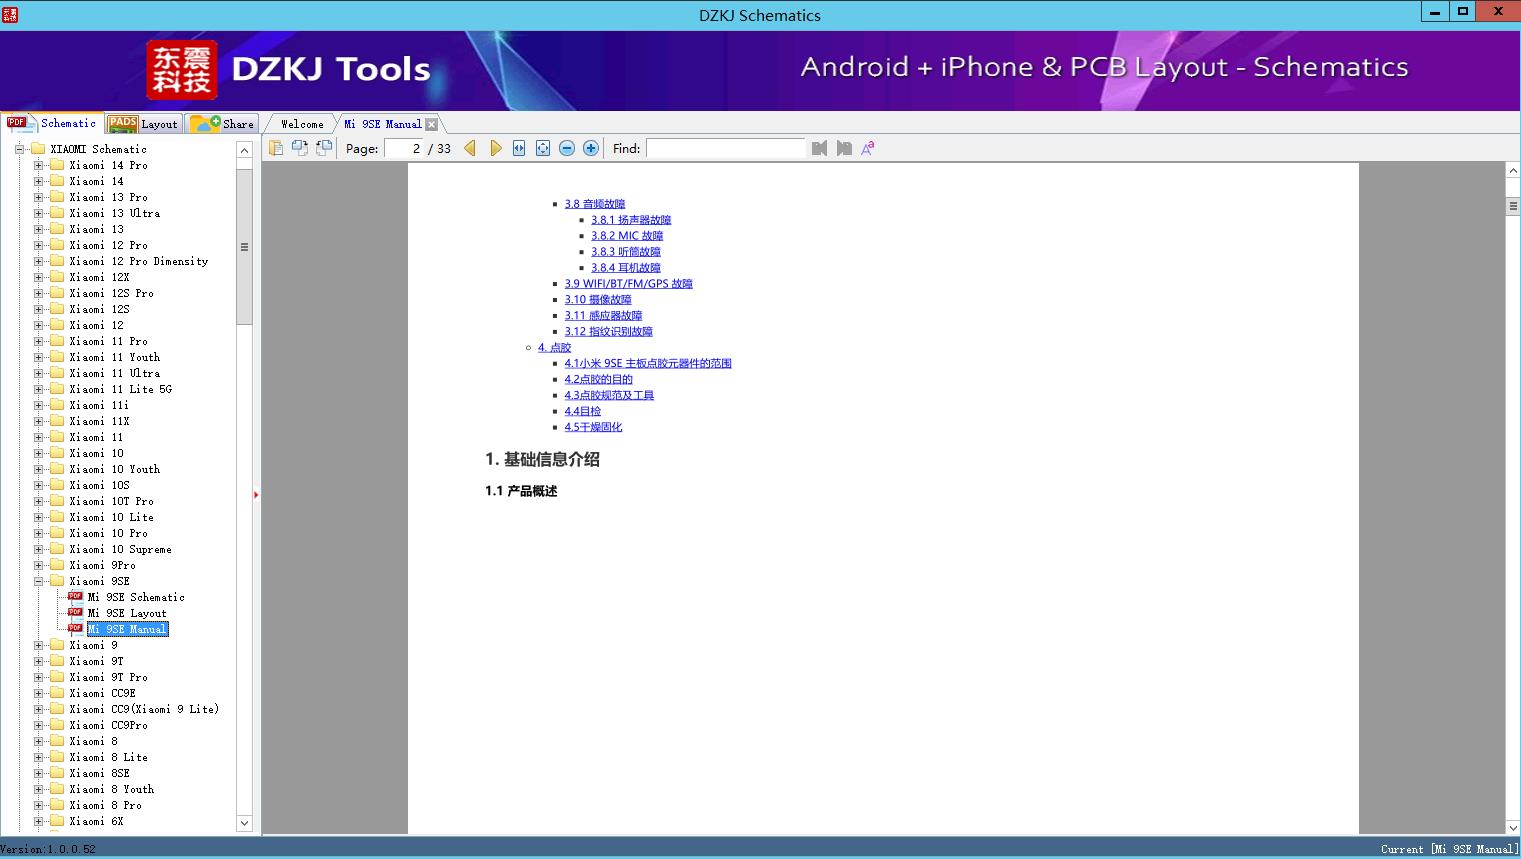
Task: Click the Xiaomi 13 Ultra folder icon
Action: [57, 213]
